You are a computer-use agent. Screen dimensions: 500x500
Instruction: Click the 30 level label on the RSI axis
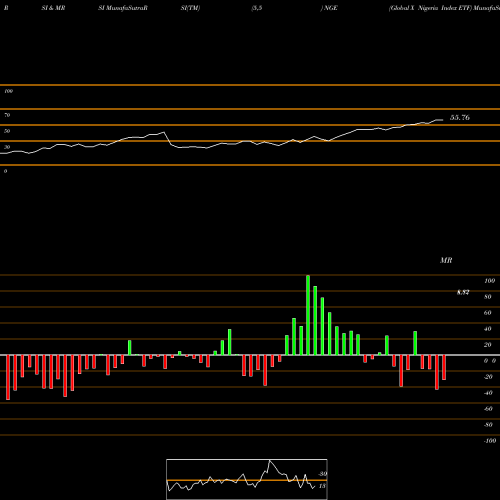tap(7, 147)
